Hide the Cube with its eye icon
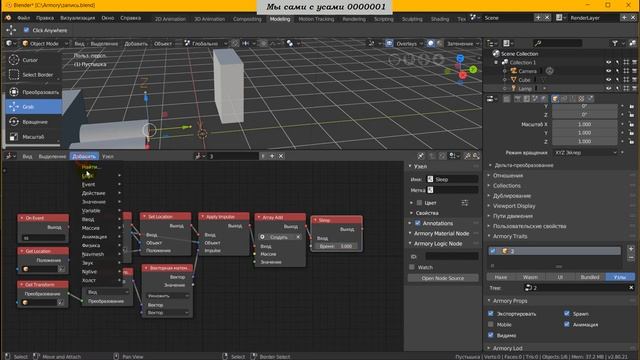The width and height of the screenshot is (640, 360). tap(609, 80)
